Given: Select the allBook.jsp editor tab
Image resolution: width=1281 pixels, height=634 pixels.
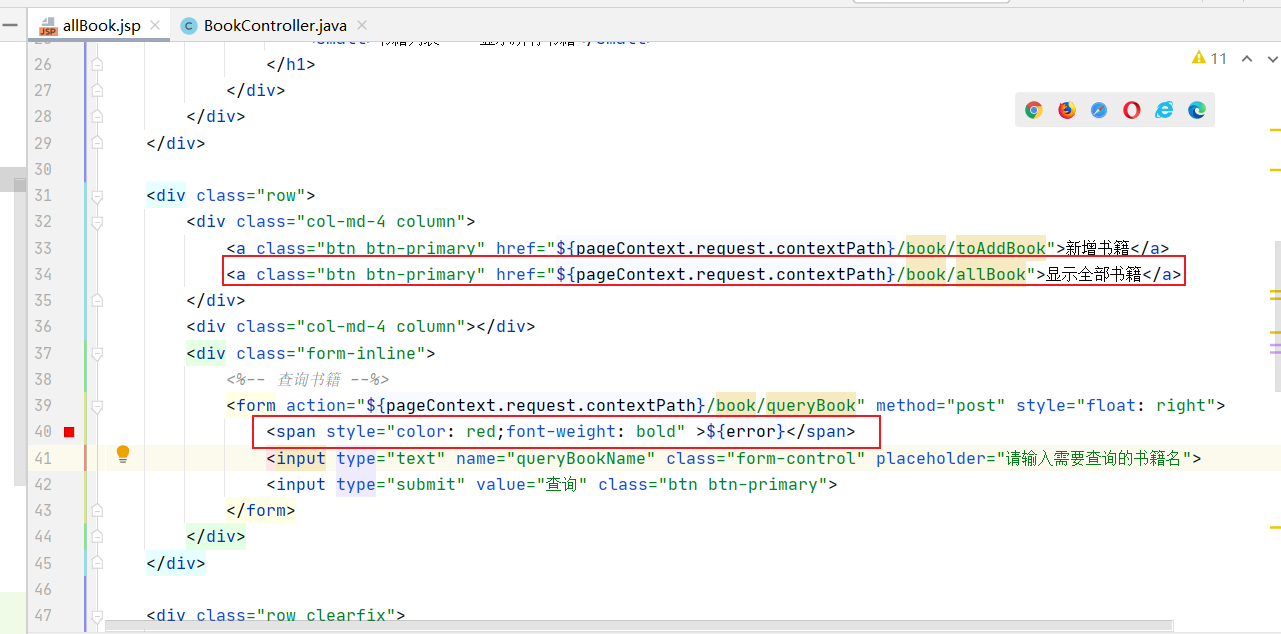Looking at the screenshot, I should [x=101, y=26].
